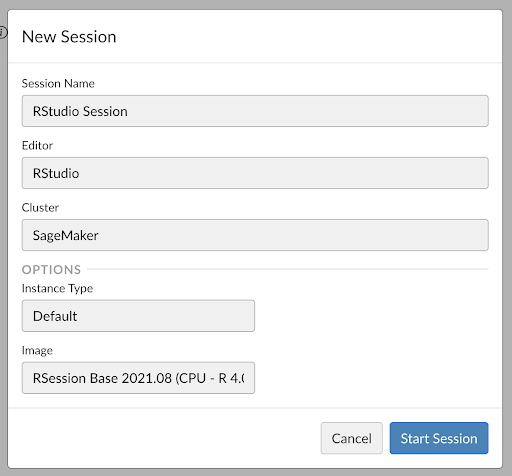Click the Session Name label

coord(58,83)
